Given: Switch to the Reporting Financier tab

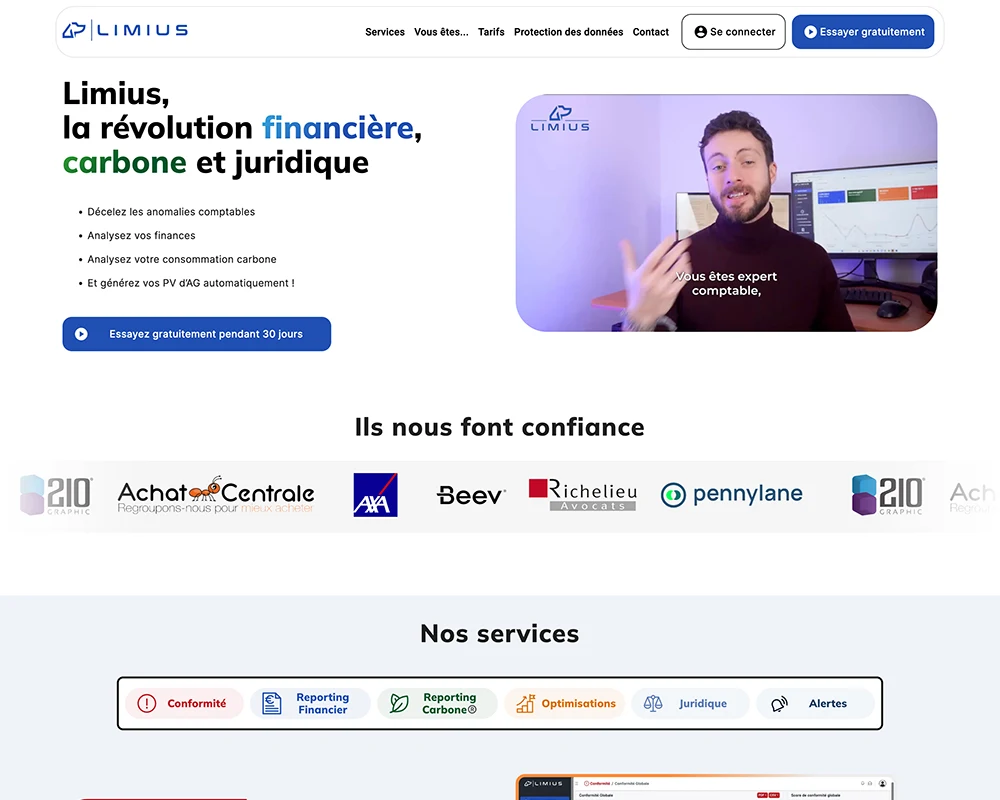Looking at the screenshot, I should tap(310, 704).
